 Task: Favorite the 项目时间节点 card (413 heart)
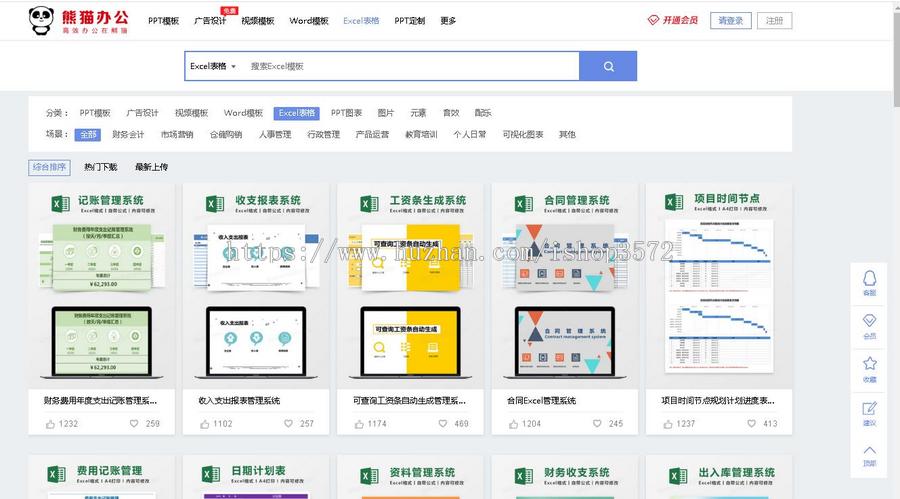[751, 423]
